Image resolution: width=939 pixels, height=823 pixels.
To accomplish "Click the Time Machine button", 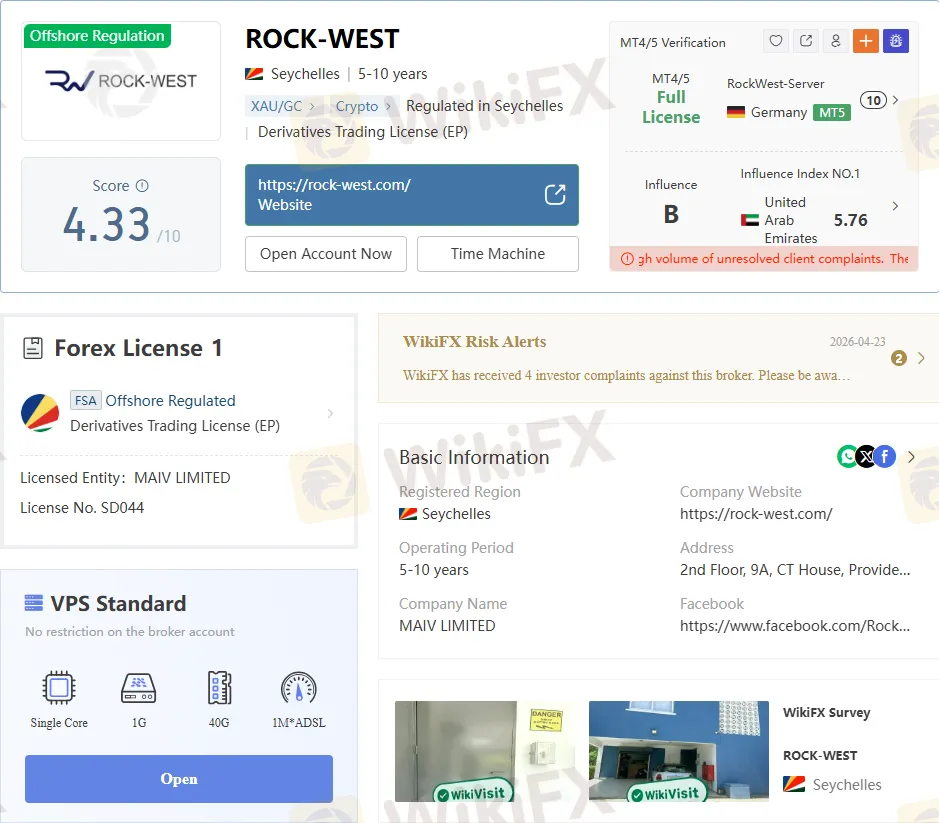I will coord(497,254).
